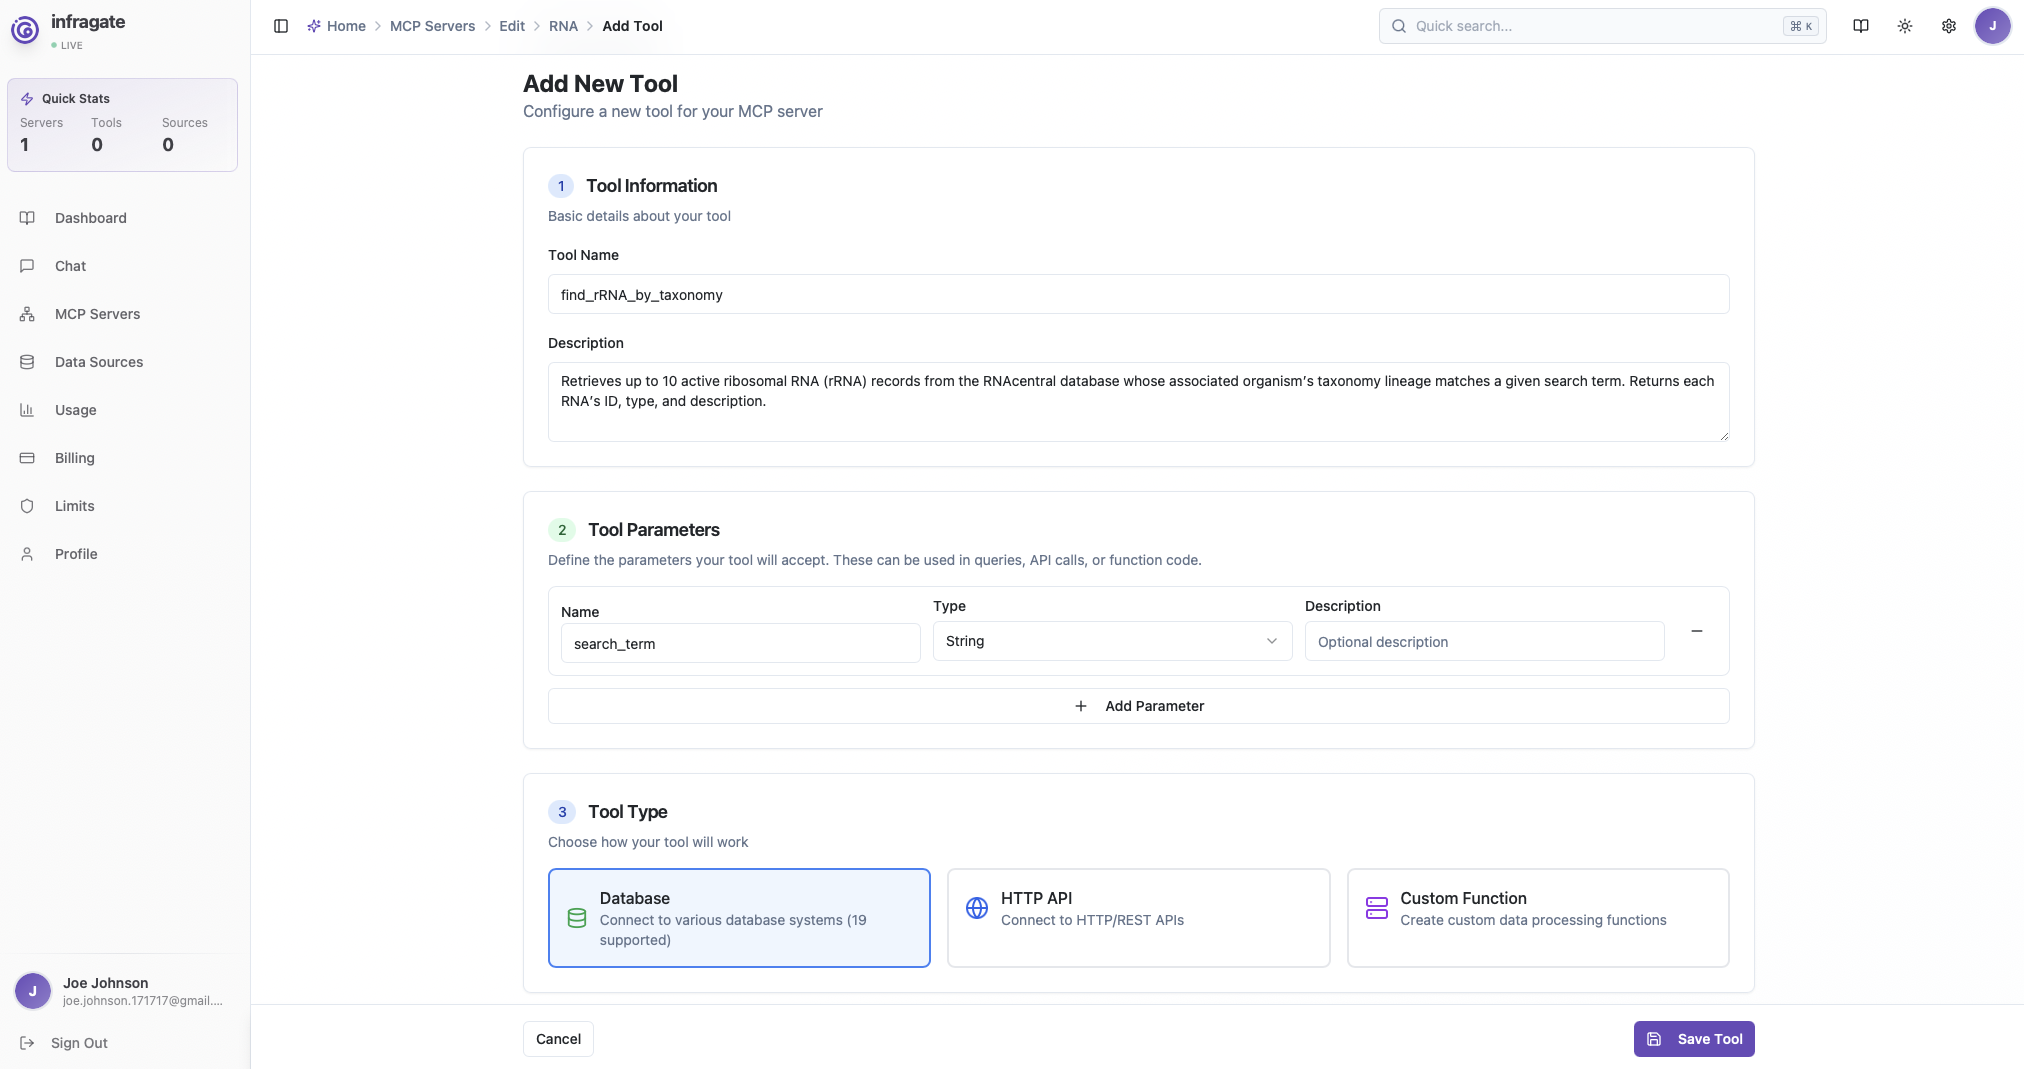Open the parameter Type String dropdown
The image size is (2024, 1069).
1112,641
